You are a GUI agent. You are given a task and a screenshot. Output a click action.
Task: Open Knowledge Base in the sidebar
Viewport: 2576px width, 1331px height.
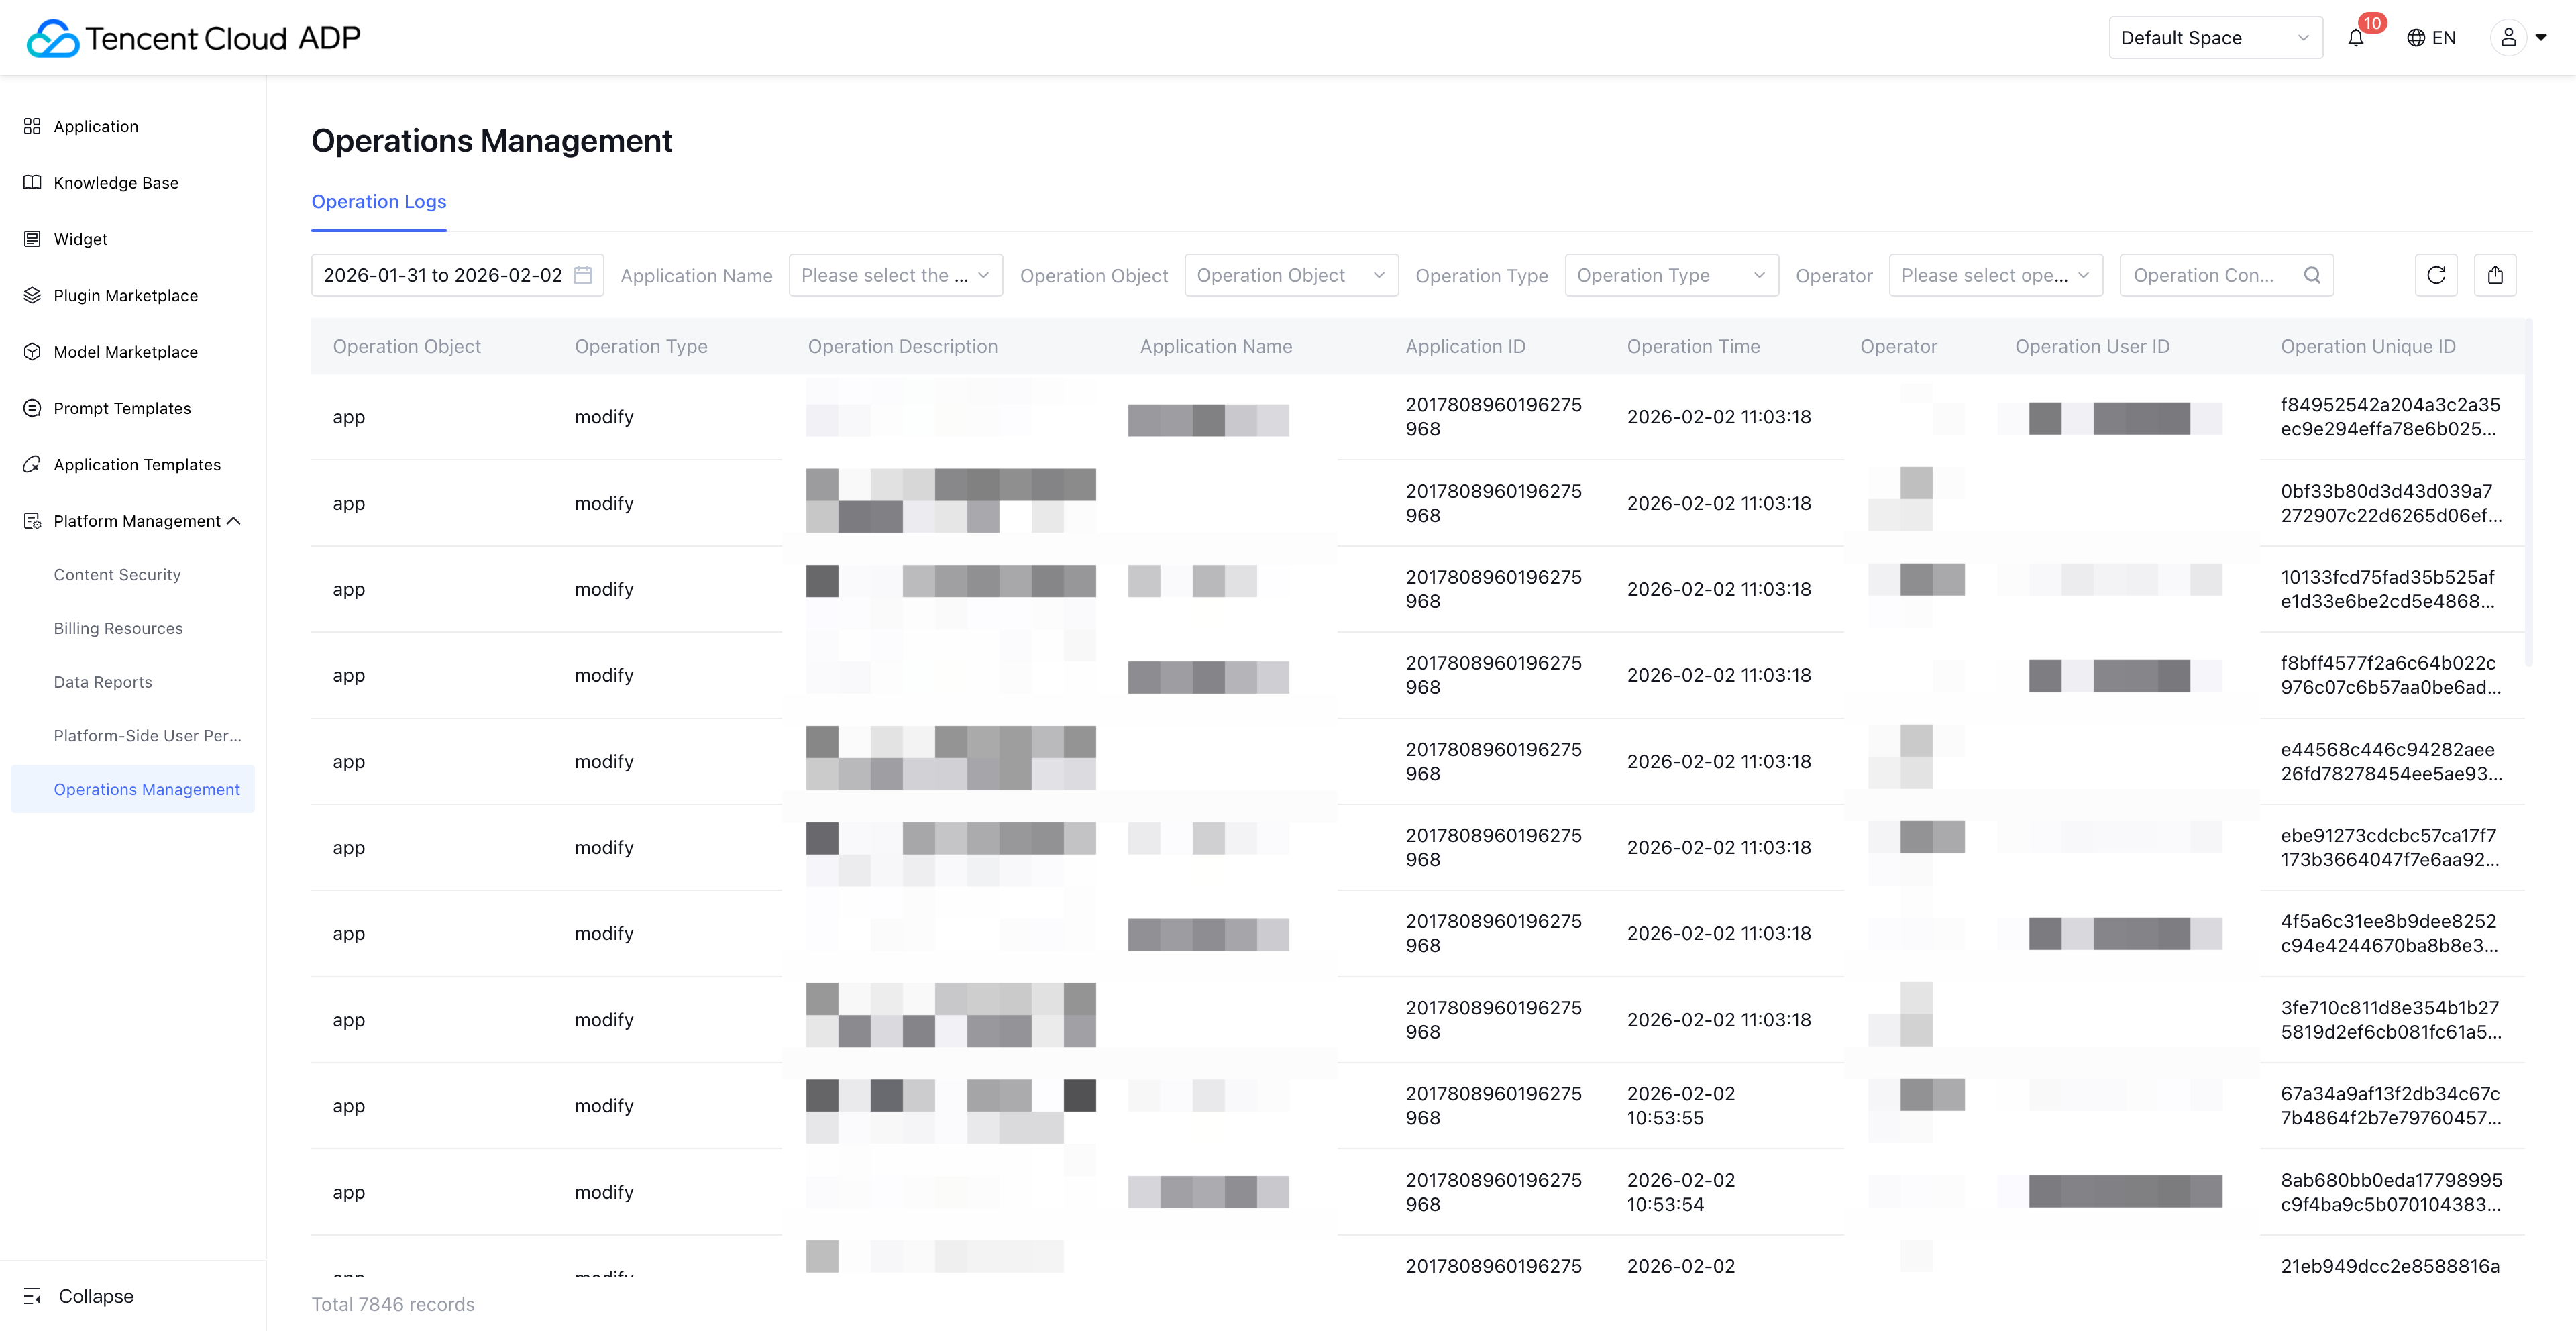tap(116, 183)
